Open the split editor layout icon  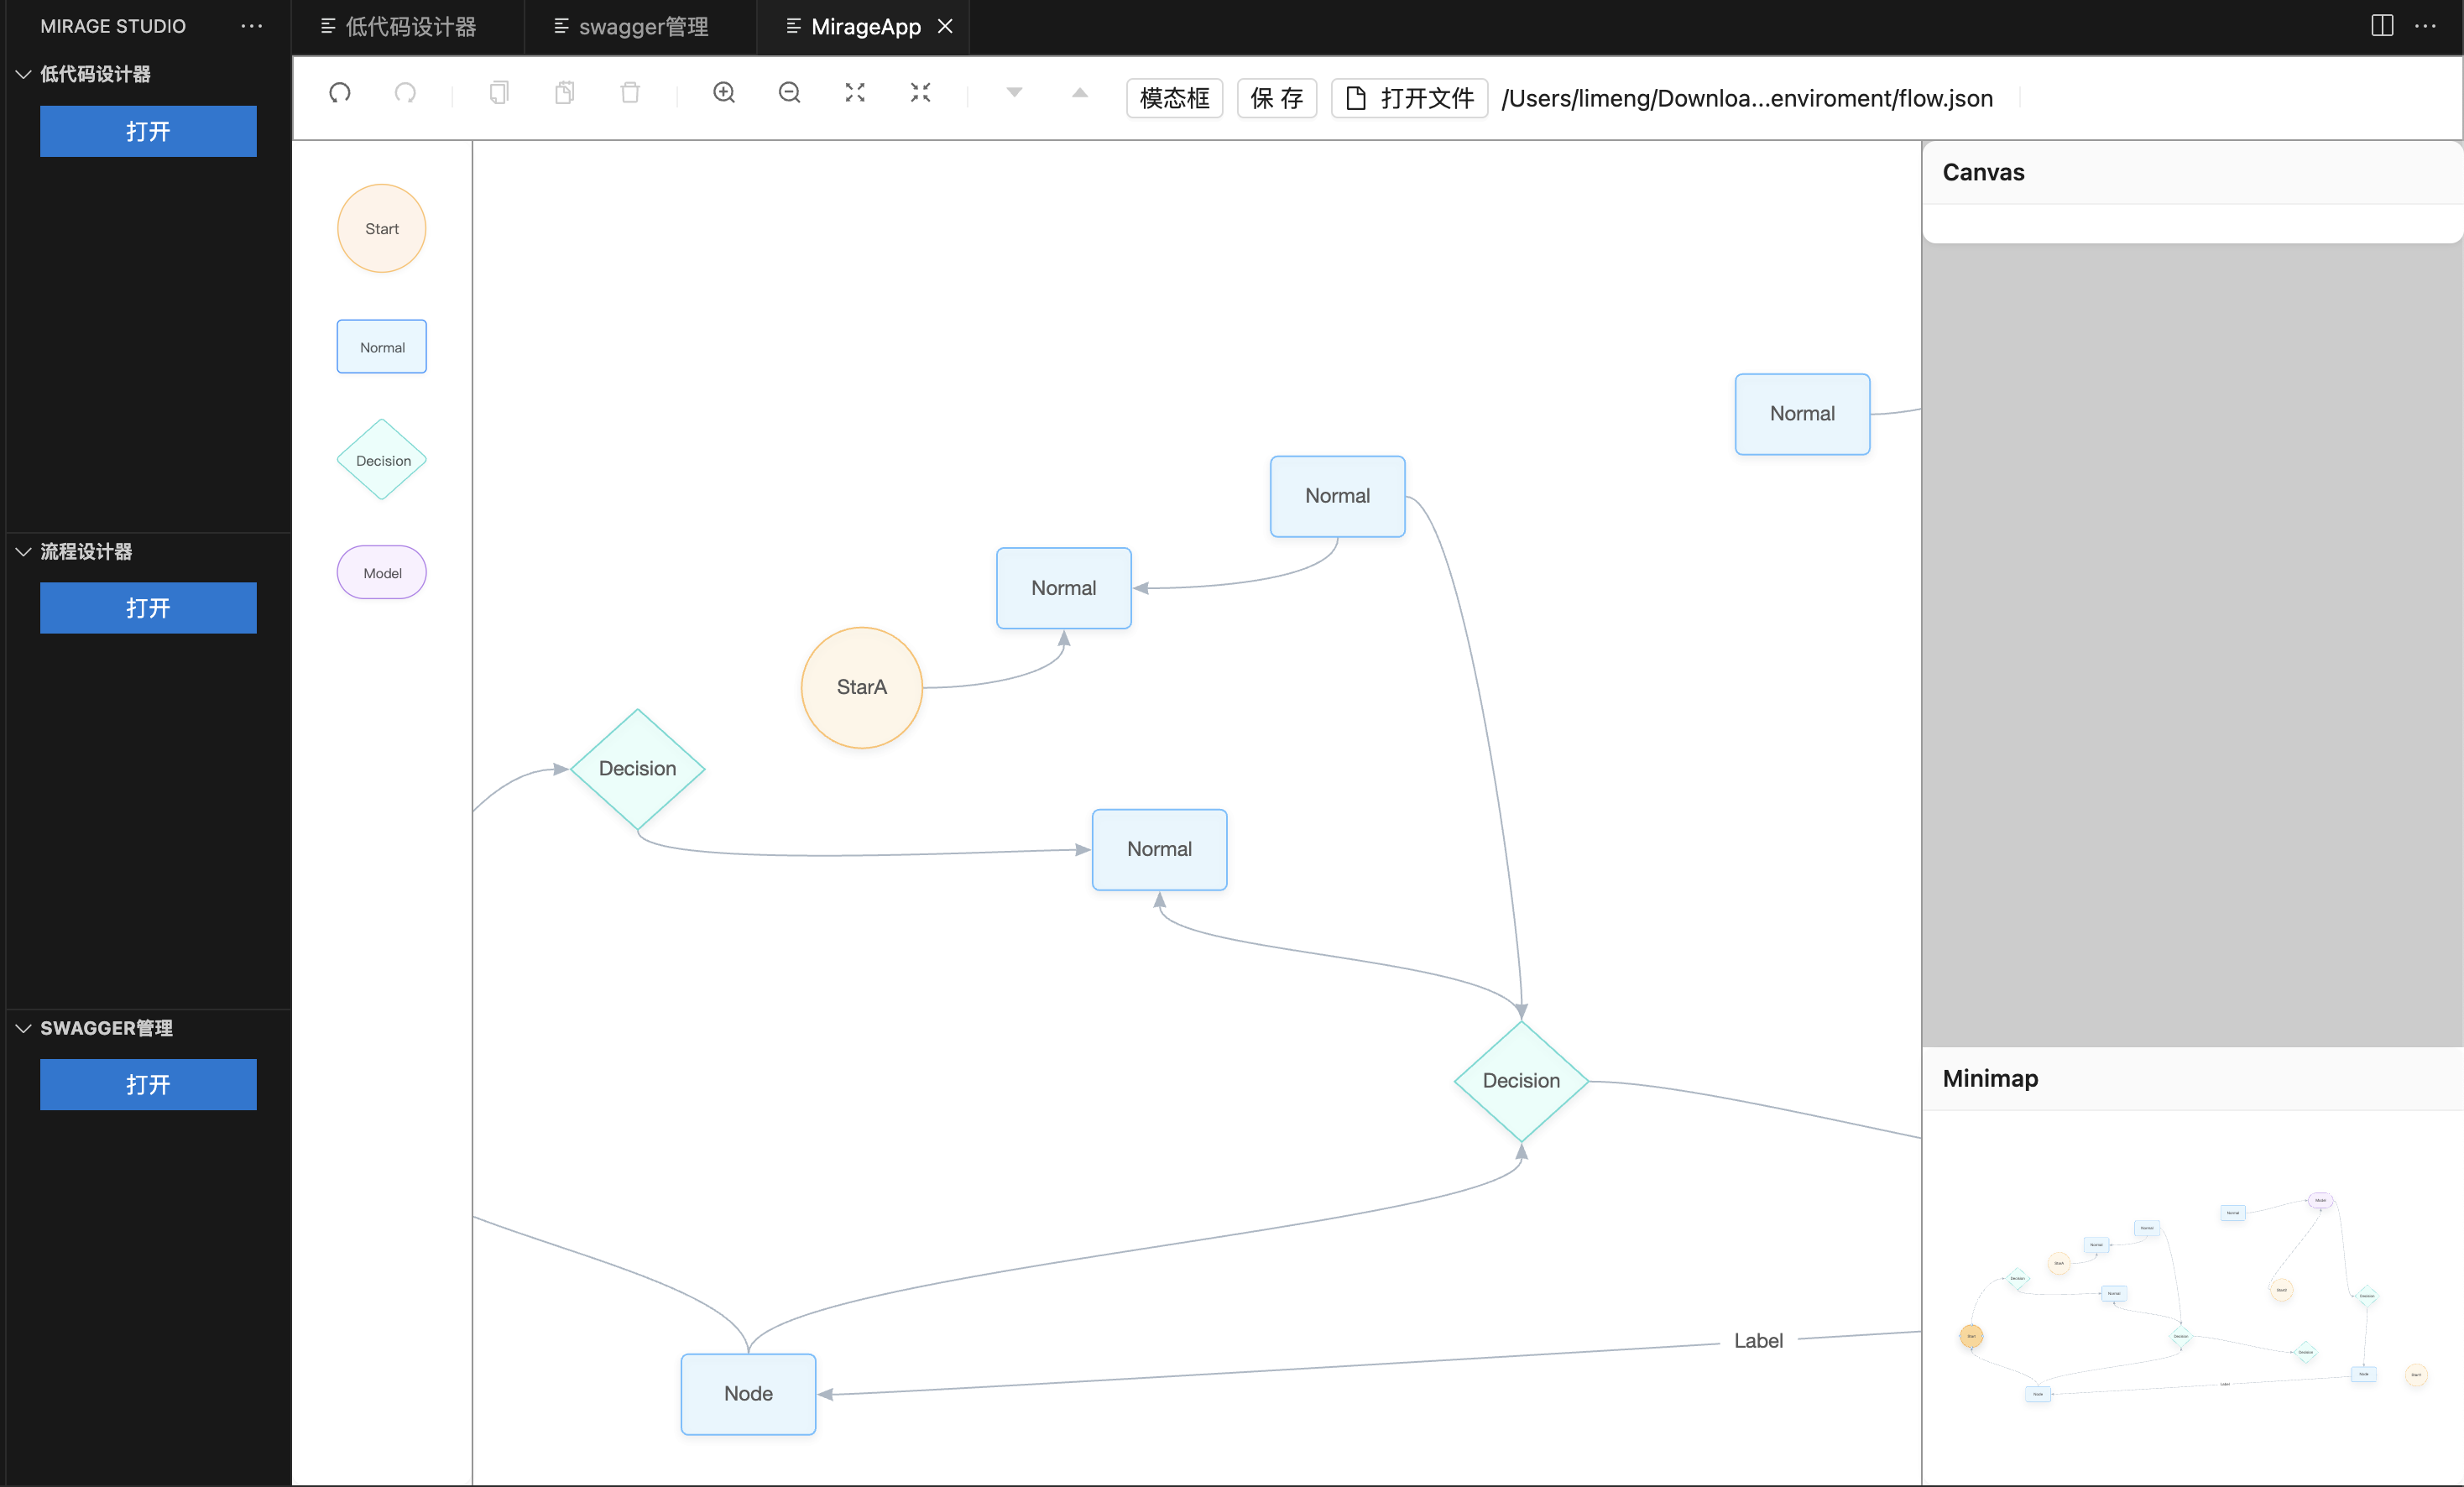pos(2383,26)
